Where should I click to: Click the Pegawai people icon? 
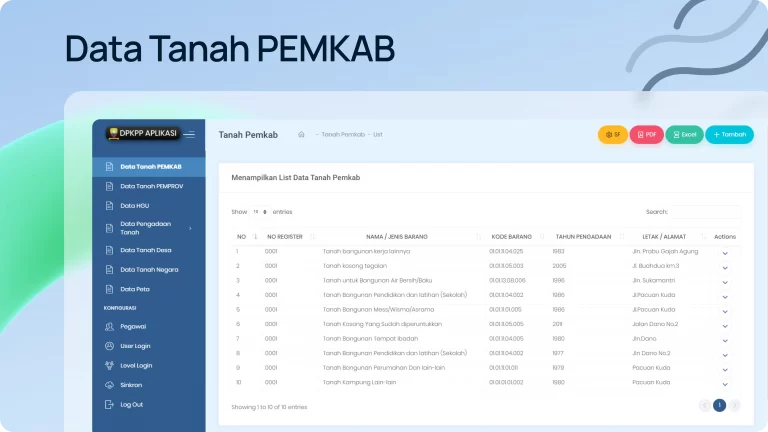(x=109, y=327)
